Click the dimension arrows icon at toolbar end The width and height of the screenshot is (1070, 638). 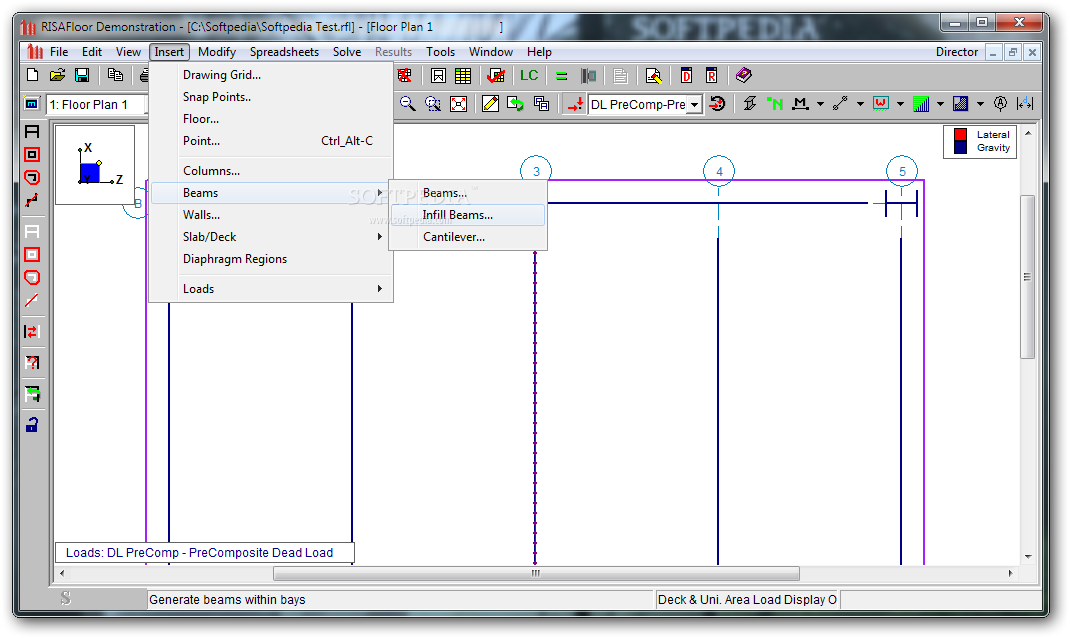point(1025,104)
